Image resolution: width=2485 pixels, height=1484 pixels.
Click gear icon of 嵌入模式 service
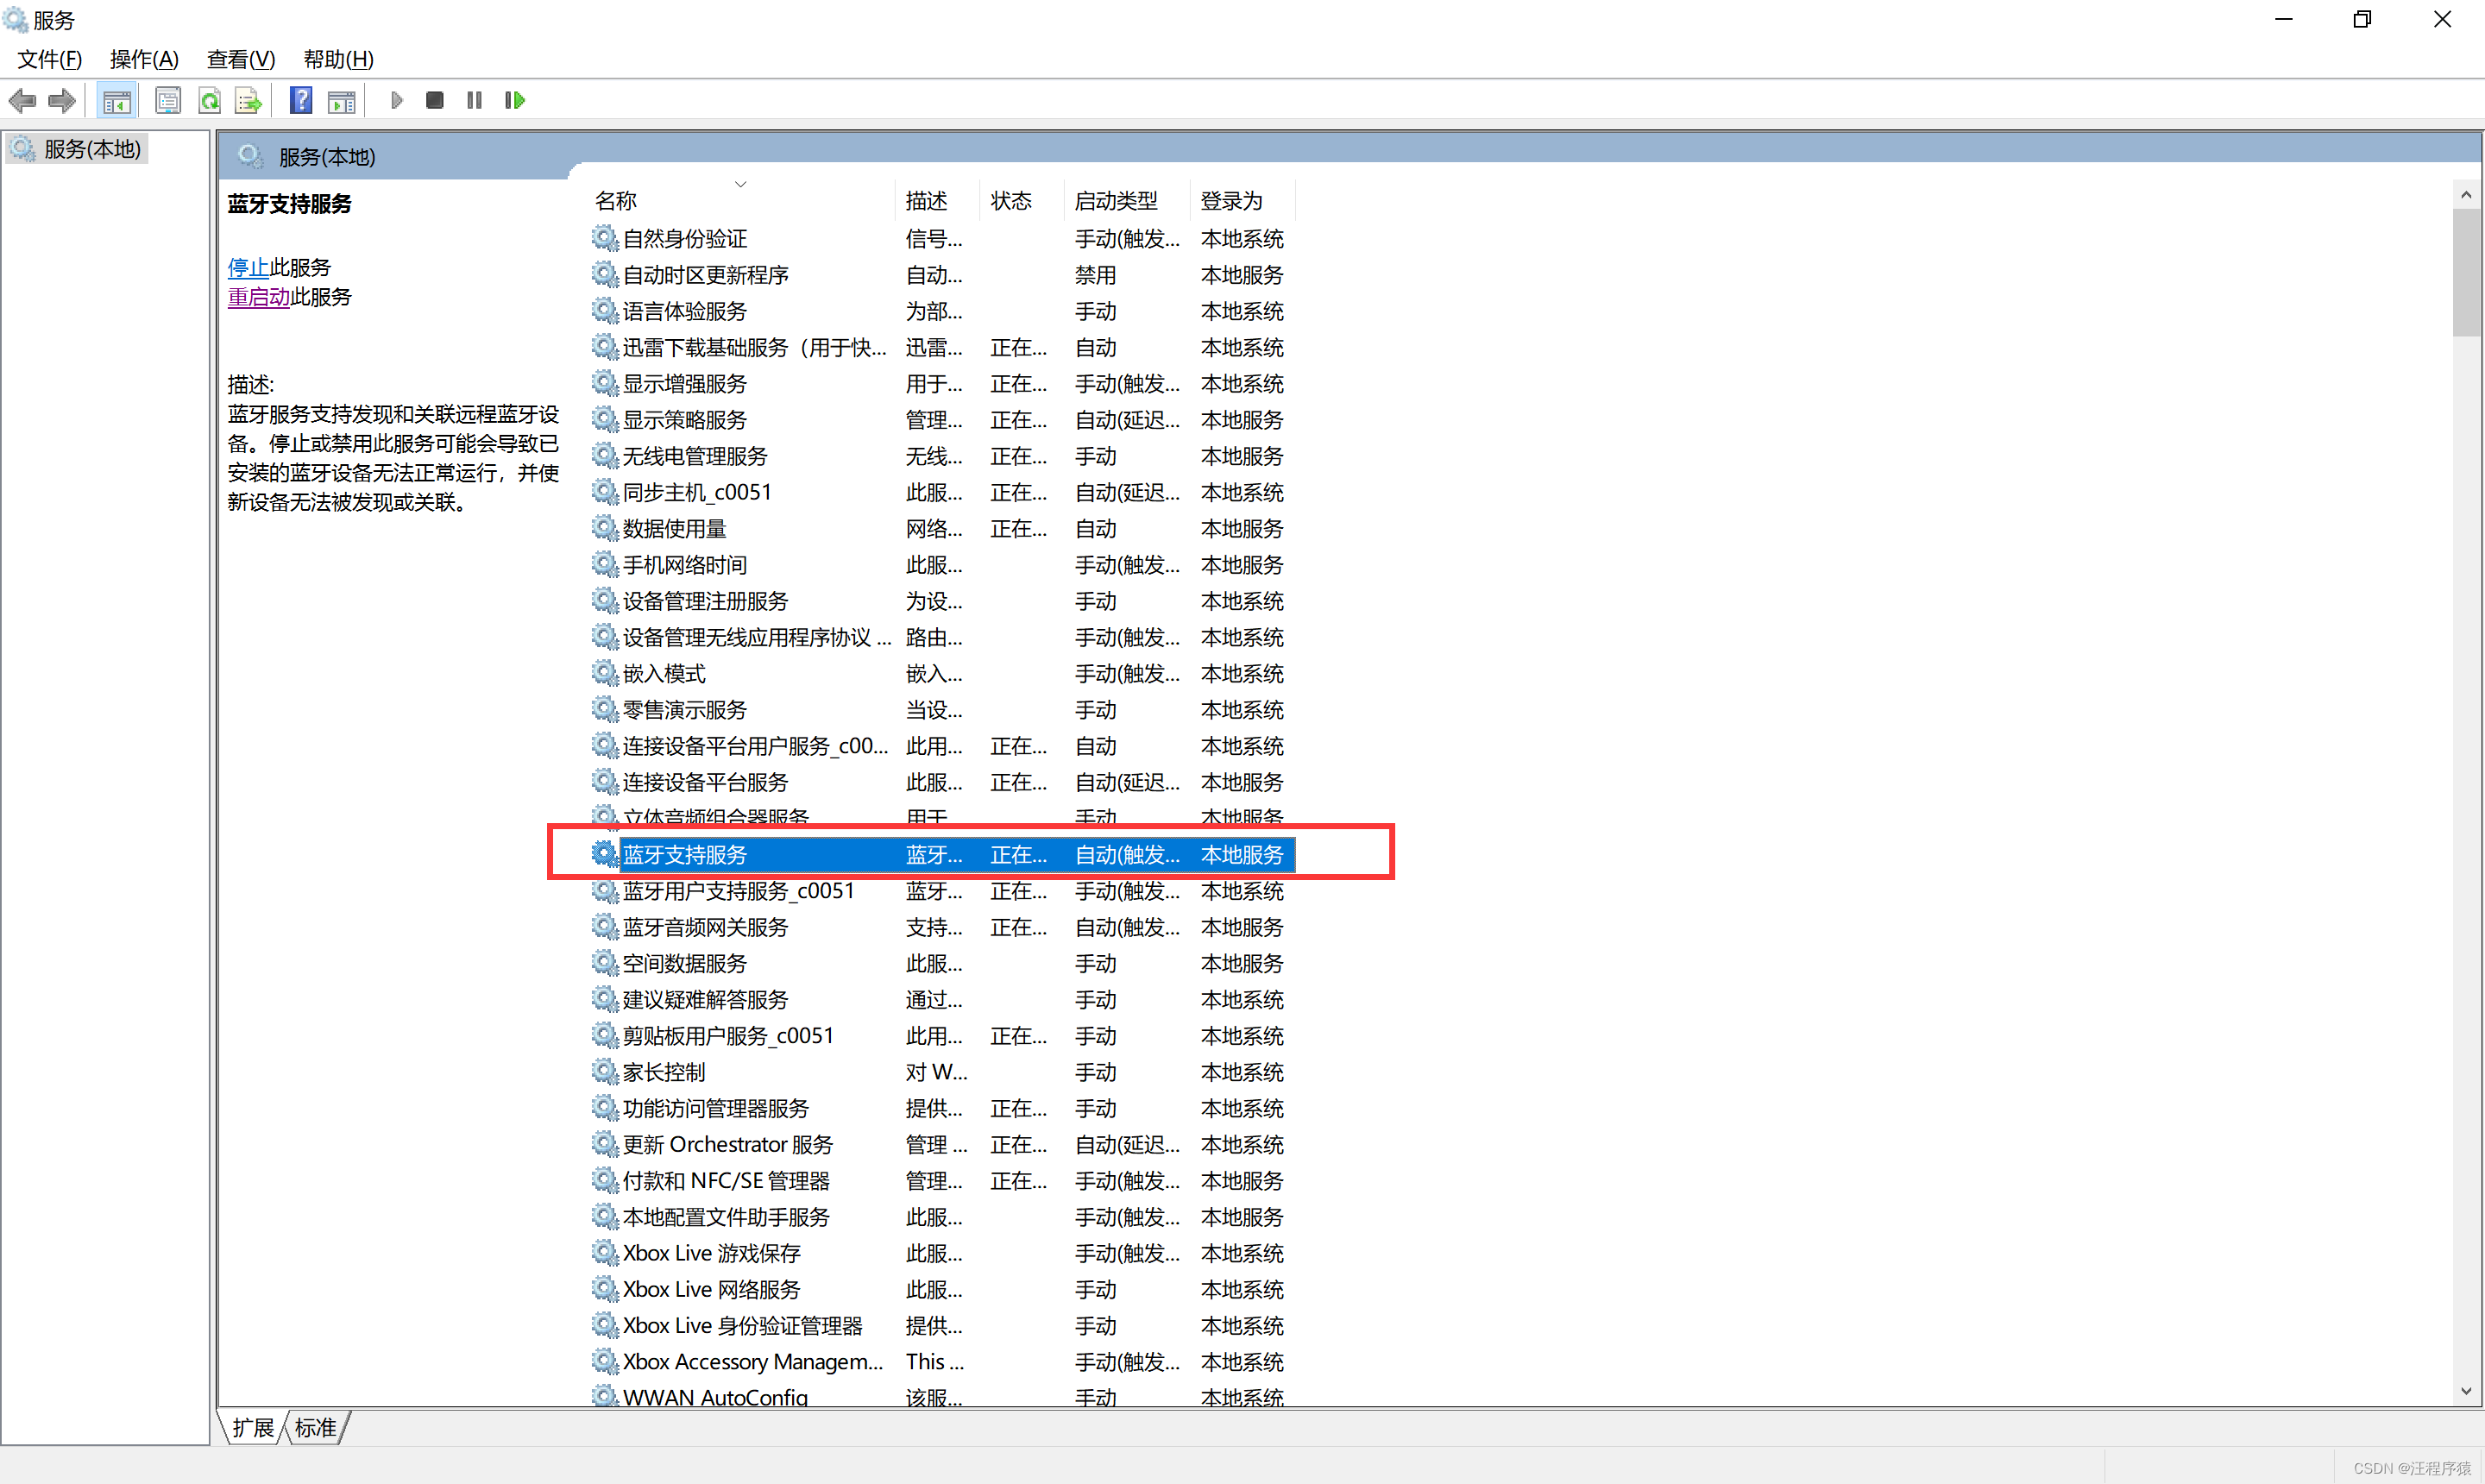click(604, 673)
